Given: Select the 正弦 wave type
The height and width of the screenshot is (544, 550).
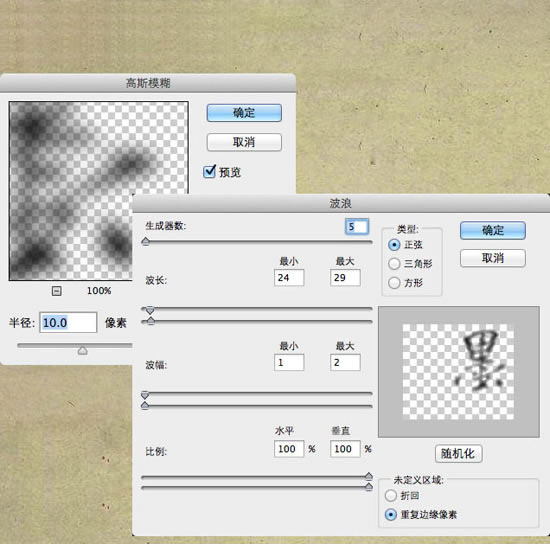Looking at the screenshot, I should (x=394, y=245).
